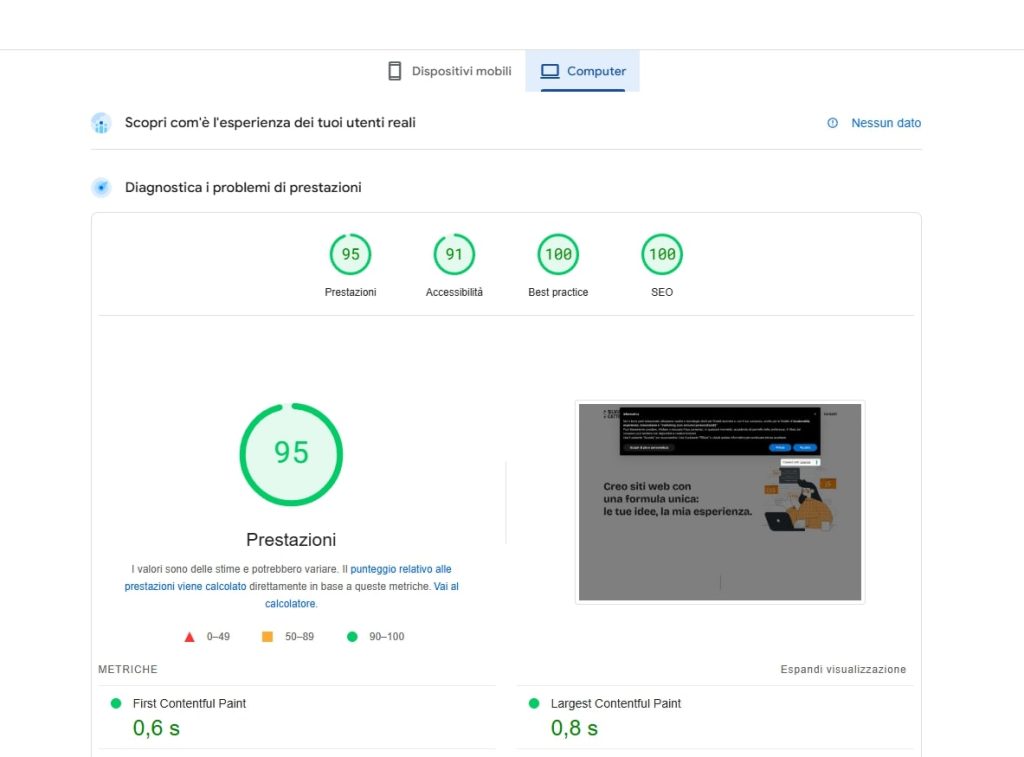Click the info icon beside Nessun dato
The image size is (1024, 757).
point(833,123)
